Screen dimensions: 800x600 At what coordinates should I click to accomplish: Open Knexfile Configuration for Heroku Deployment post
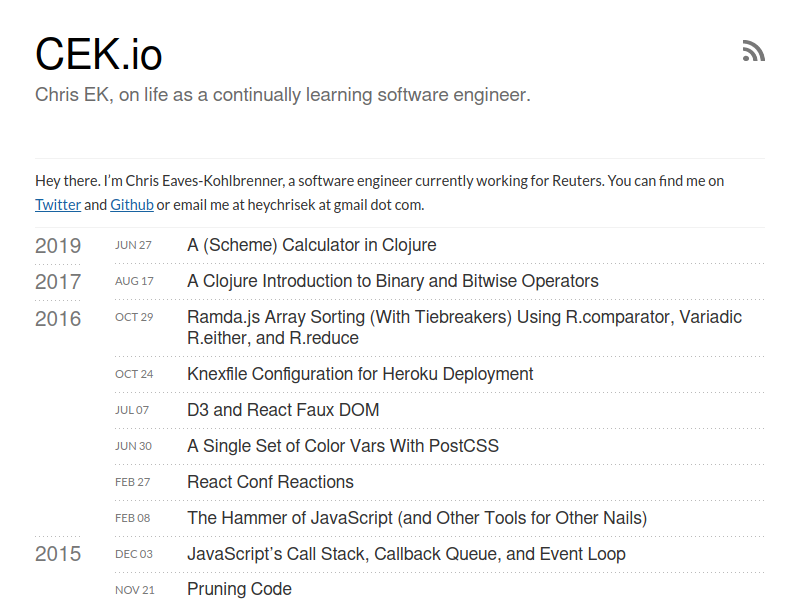(x=360, y=374)
